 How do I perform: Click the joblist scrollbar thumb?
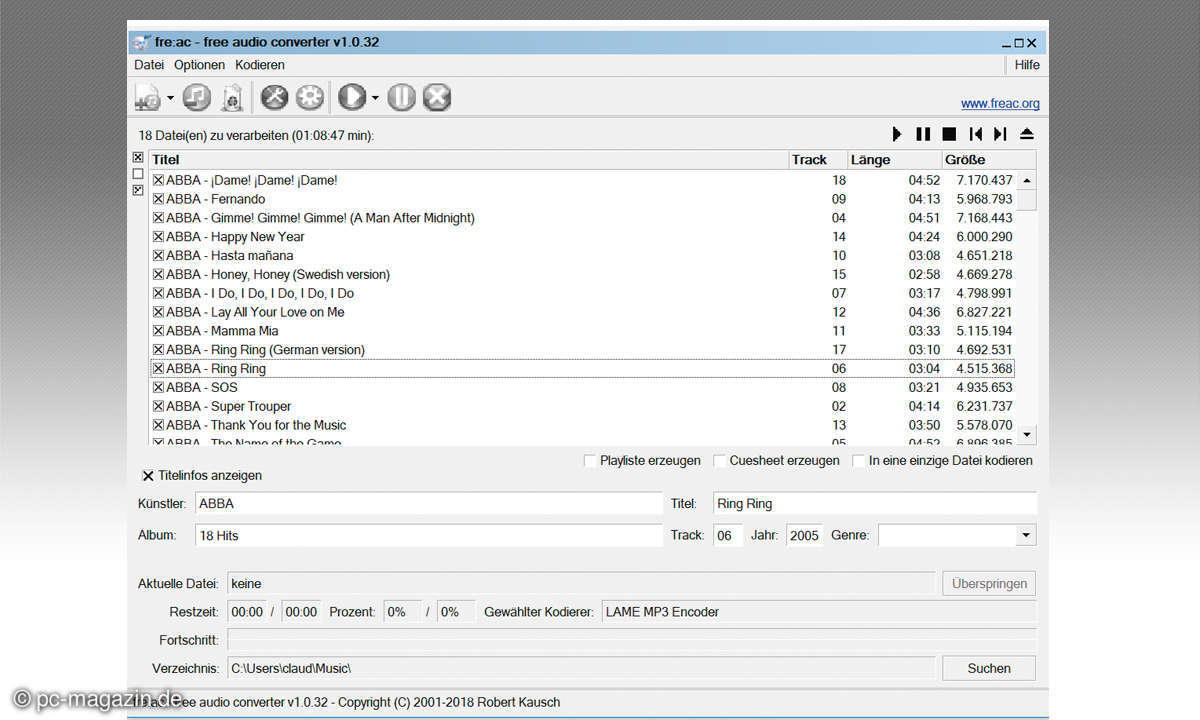point(1027,199)
